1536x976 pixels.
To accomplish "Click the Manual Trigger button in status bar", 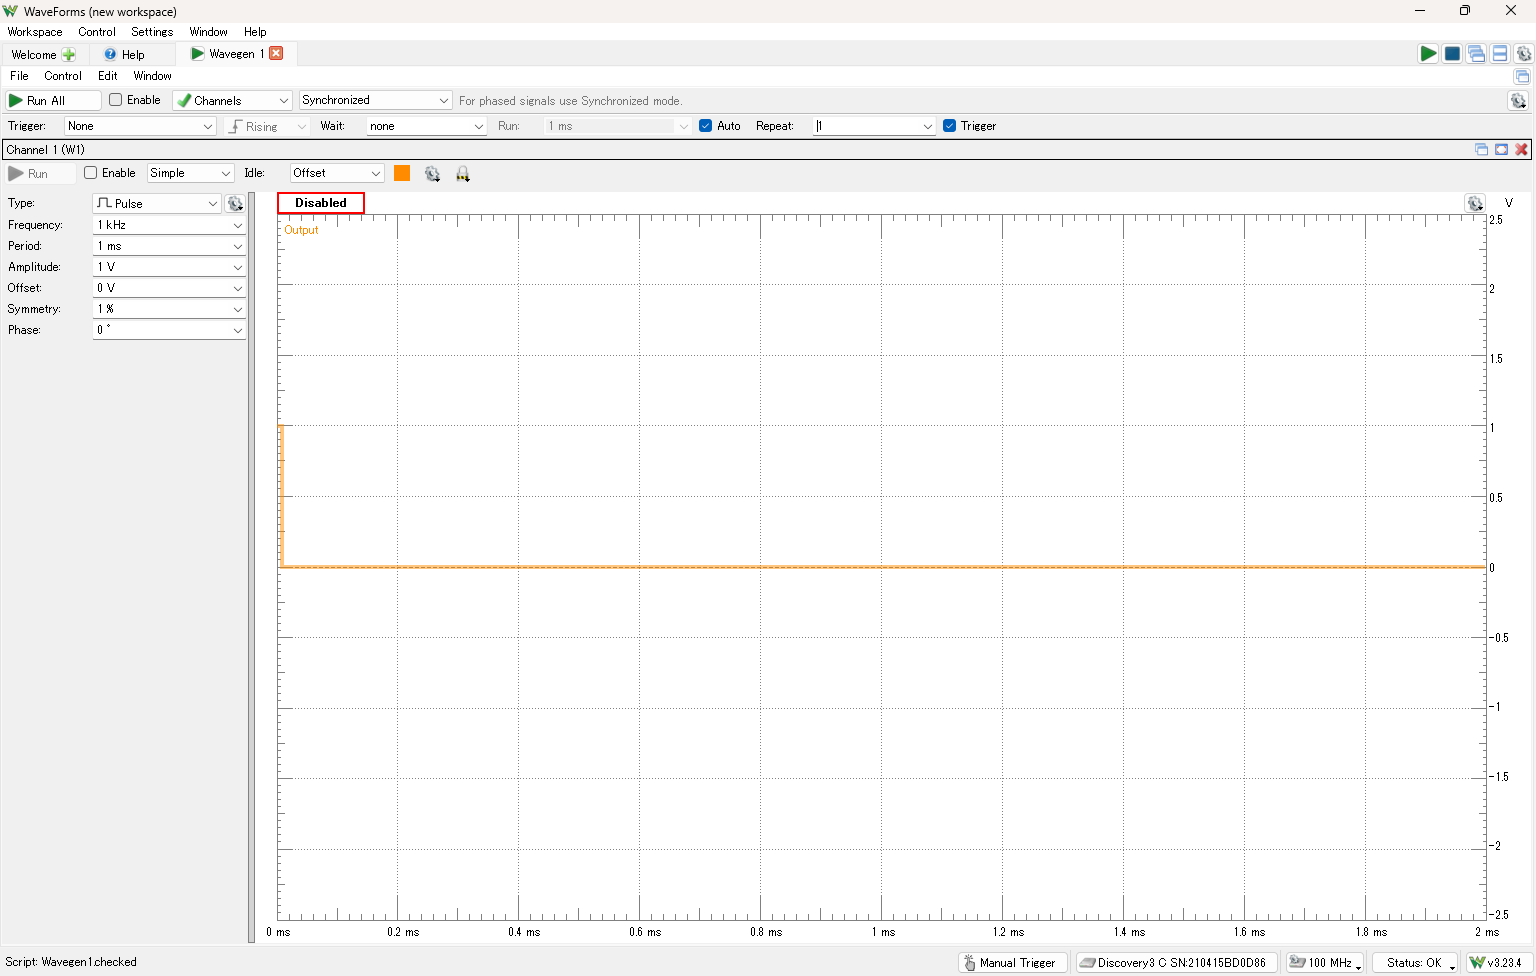I will pos(1012,963).
